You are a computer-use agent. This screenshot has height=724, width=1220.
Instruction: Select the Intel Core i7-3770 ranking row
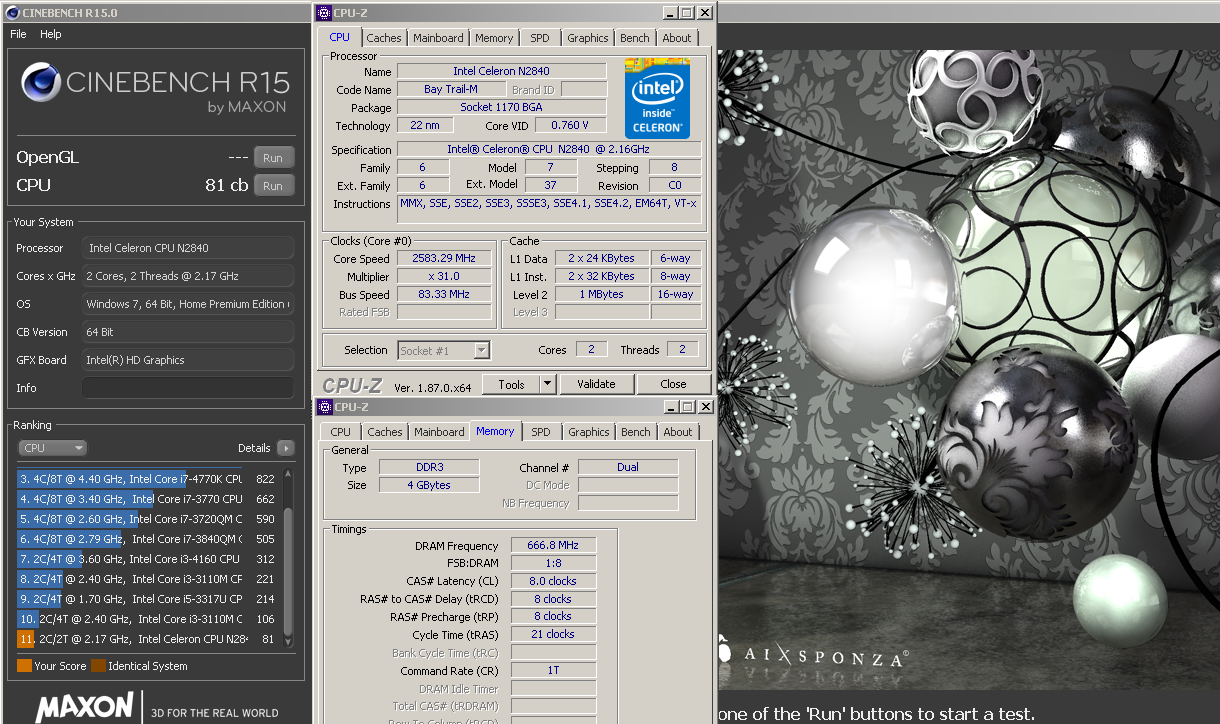[147, 499]
